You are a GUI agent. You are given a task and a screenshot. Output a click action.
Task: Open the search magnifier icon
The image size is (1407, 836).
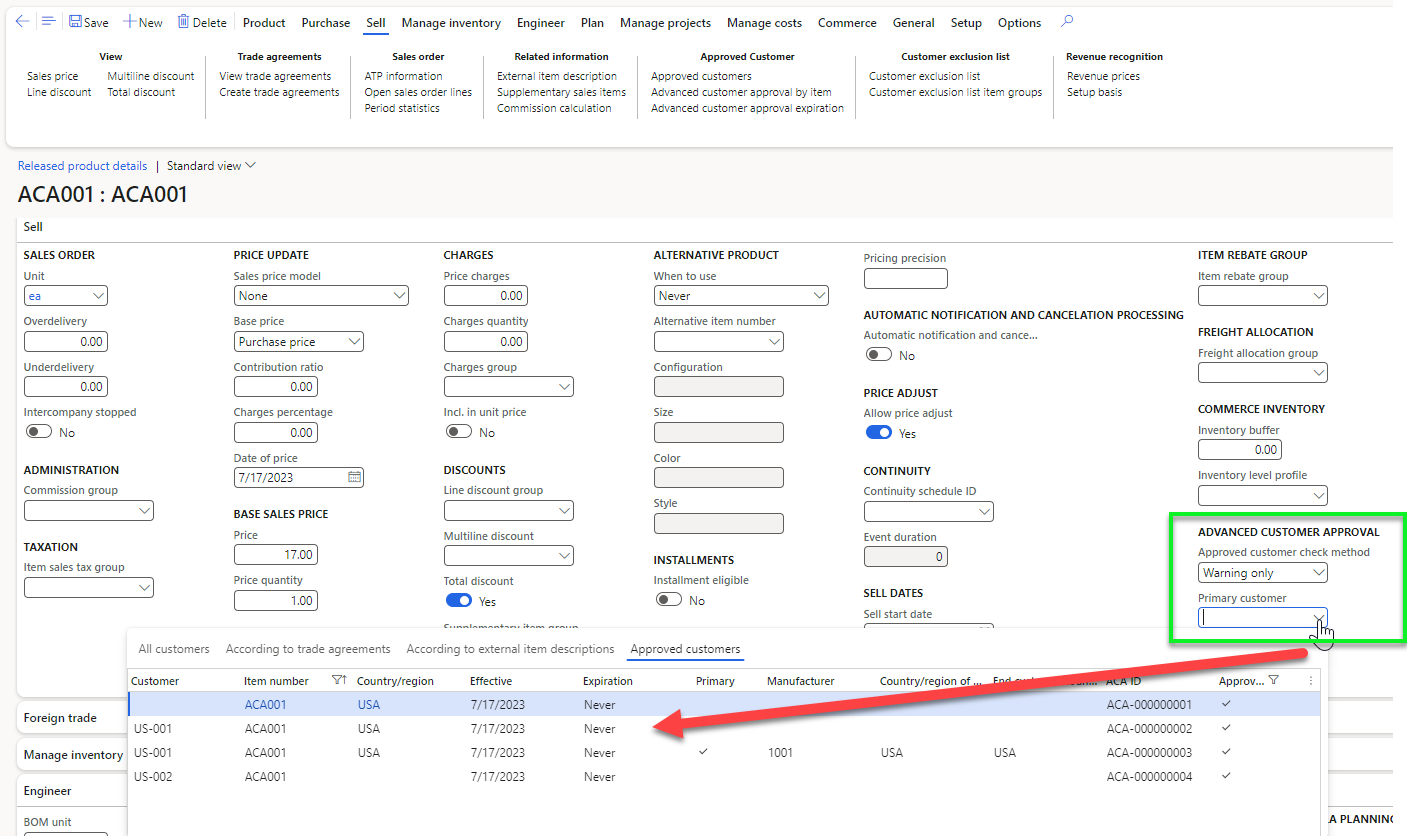[x=1066, y=22]
